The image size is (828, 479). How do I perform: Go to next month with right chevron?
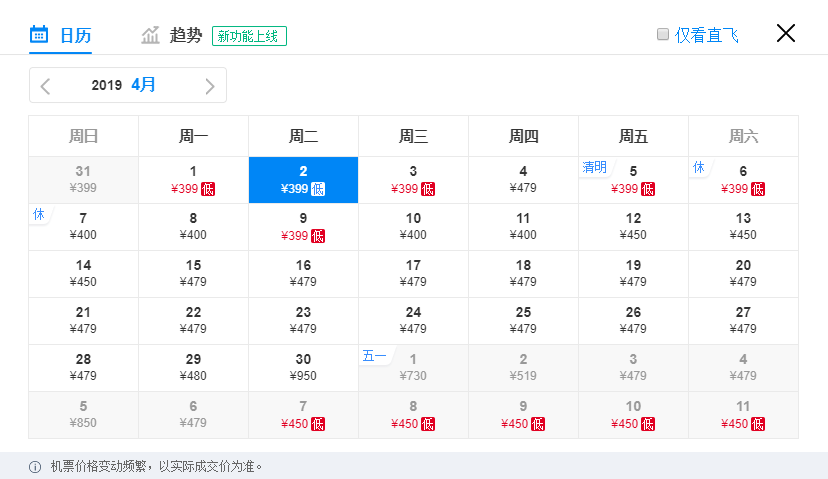point(210,86)
